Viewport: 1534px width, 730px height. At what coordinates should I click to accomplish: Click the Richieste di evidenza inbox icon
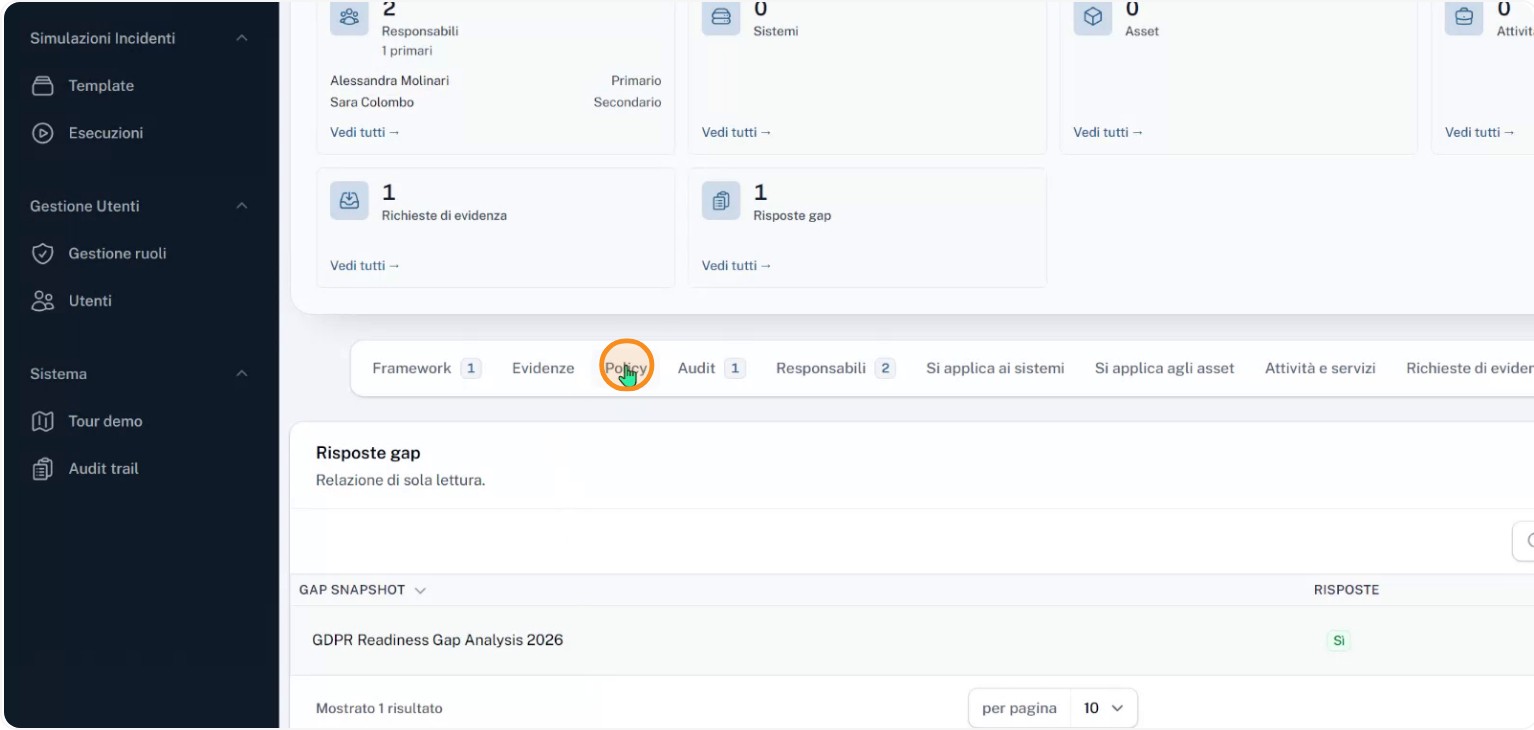pos(349,201)
